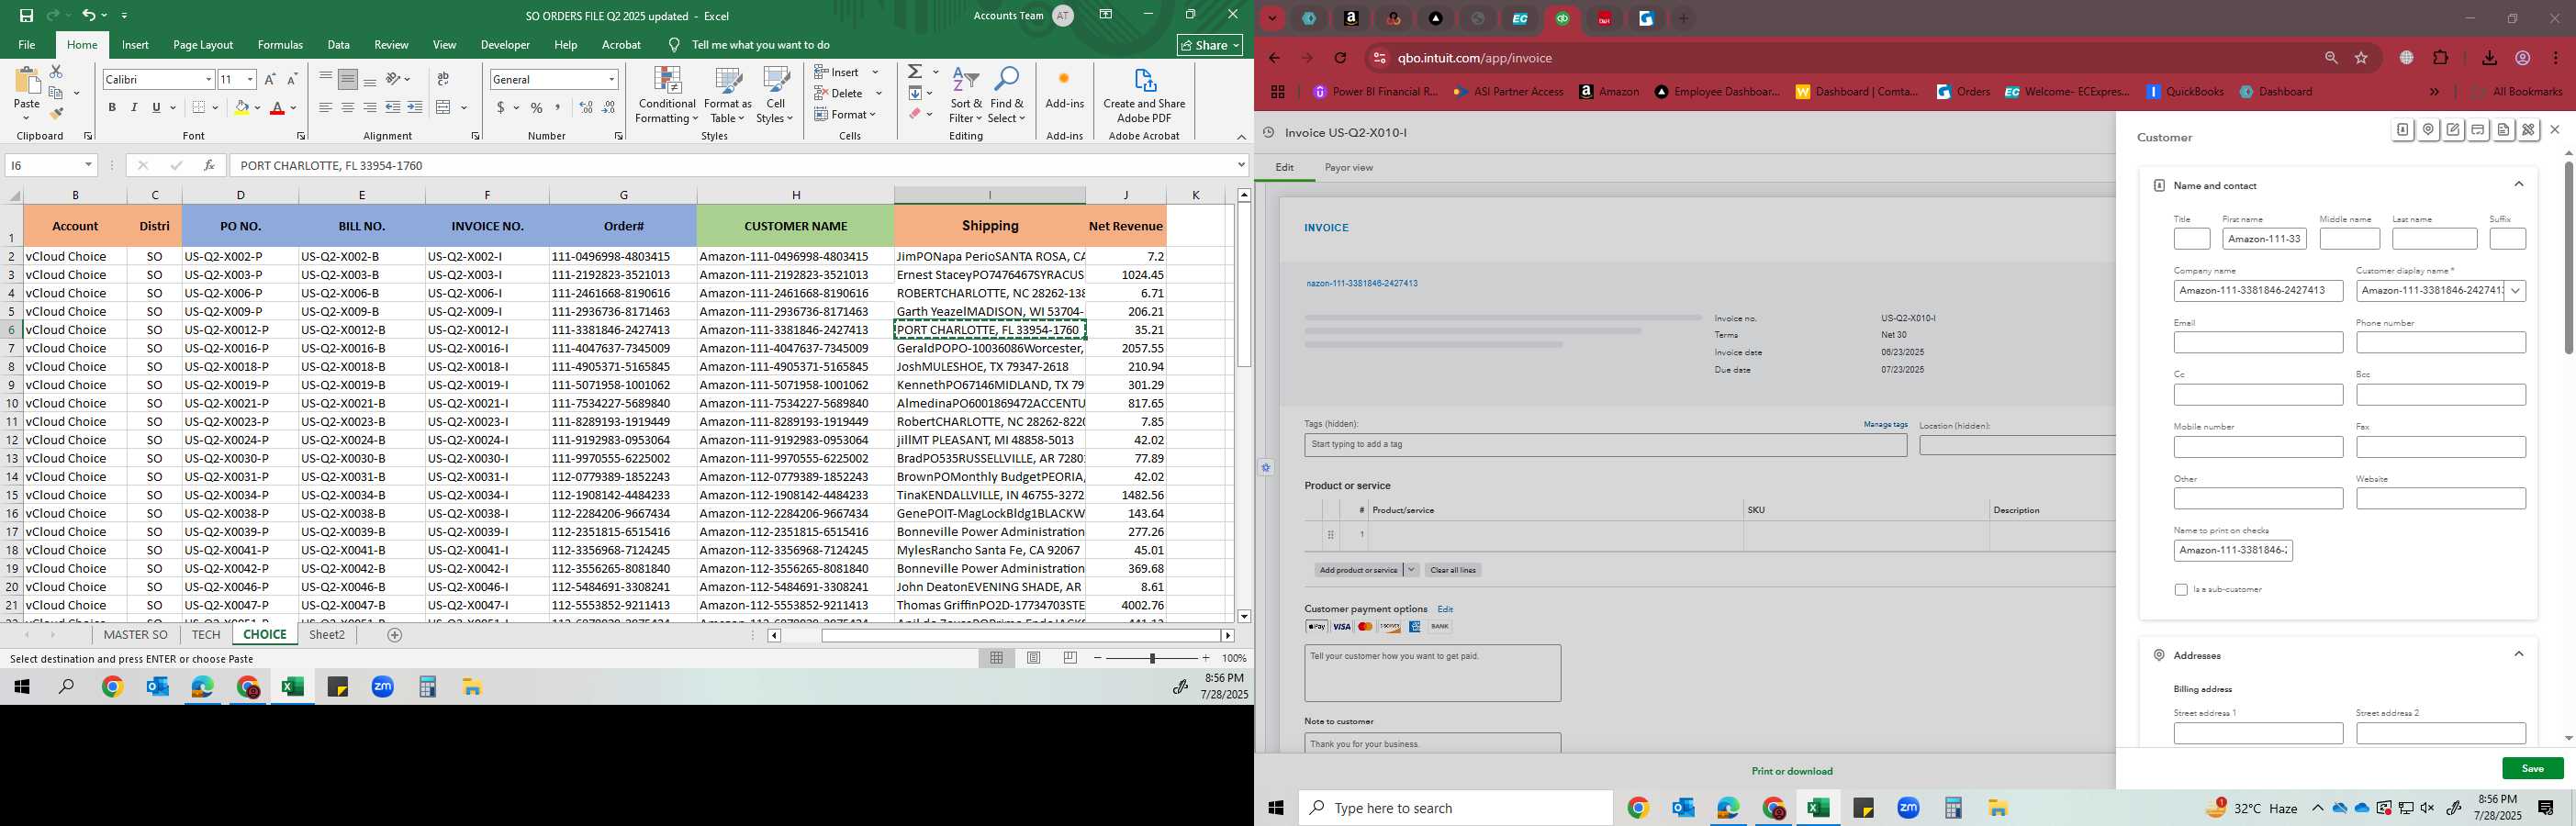
Task: Click the Addresses pin icon in Customer panel
Action: tap(2428, 130)
